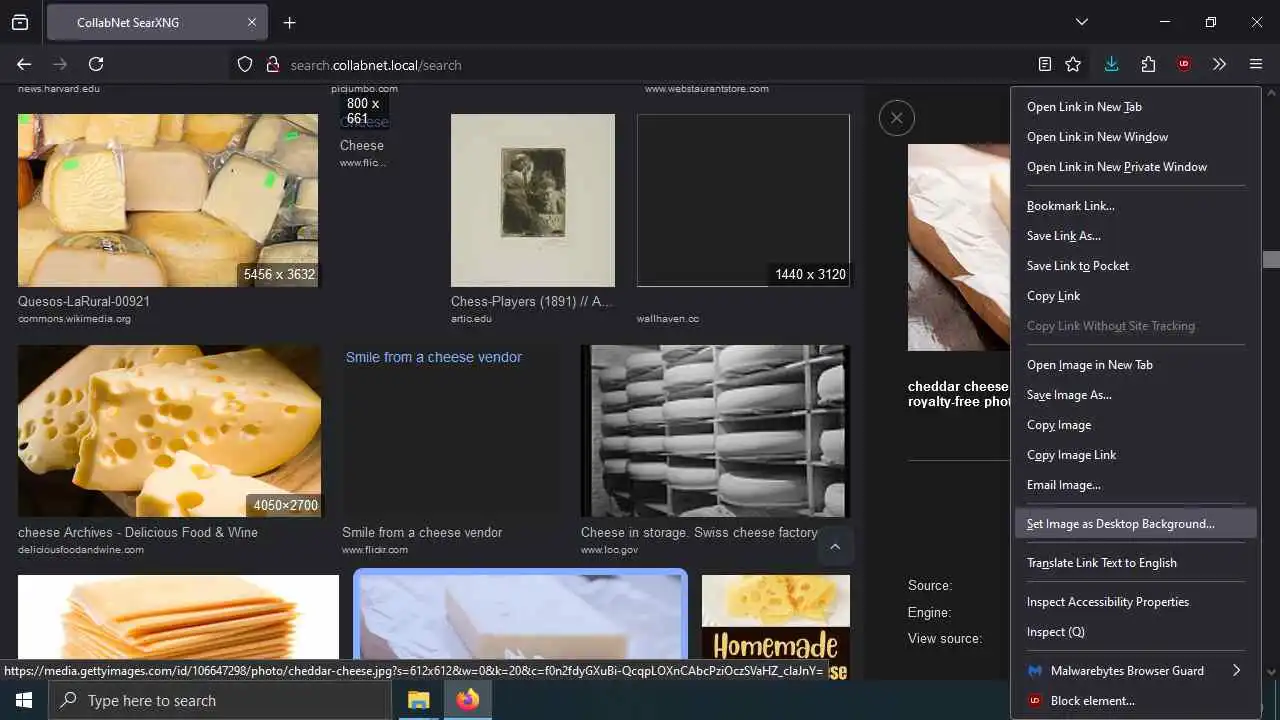Click the back-to-top arrow button
1280x720 pixels.
835,546
